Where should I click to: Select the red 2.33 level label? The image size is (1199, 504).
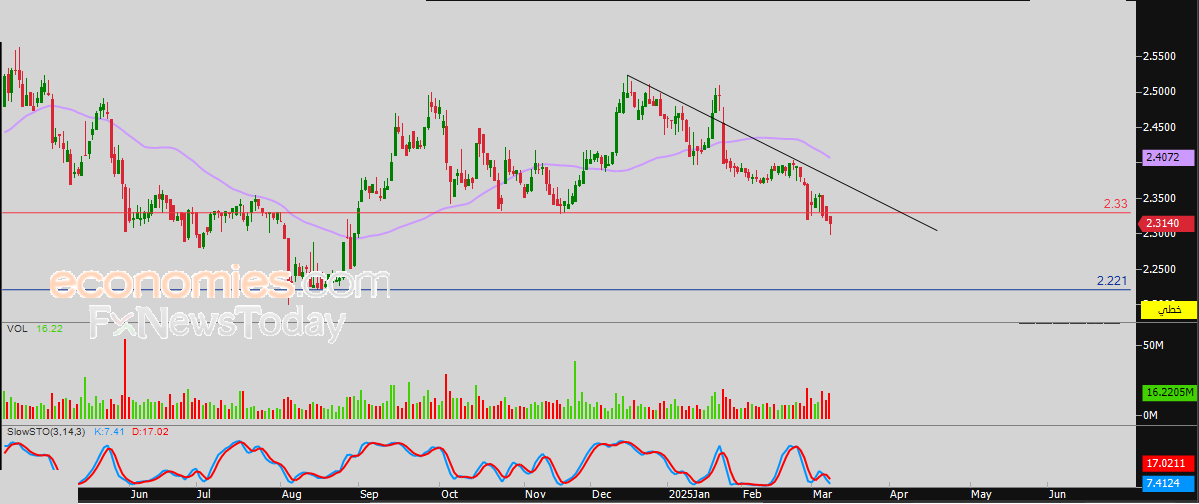click(x=1116, y=203)
